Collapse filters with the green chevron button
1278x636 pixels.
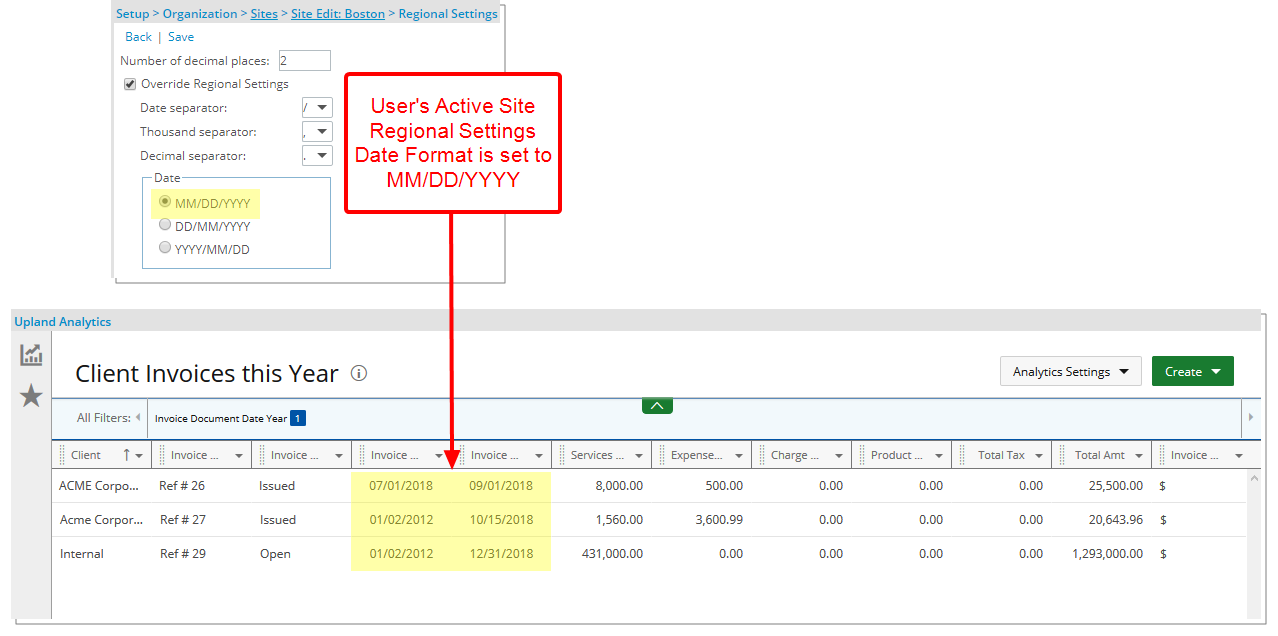pos(657,405)
